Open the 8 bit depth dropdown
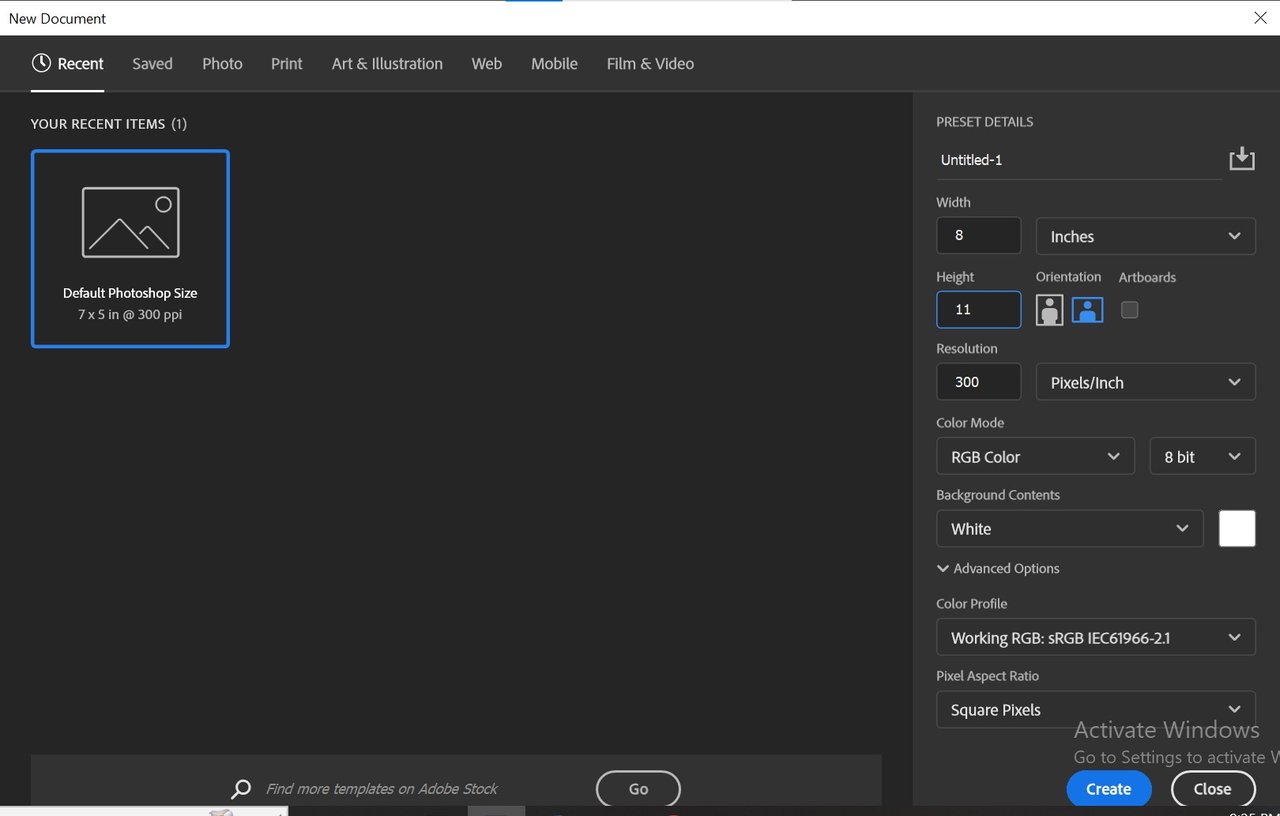The width and height of the screenshot is (1280, 816). pyautogui.click(x=1202, y=456)
